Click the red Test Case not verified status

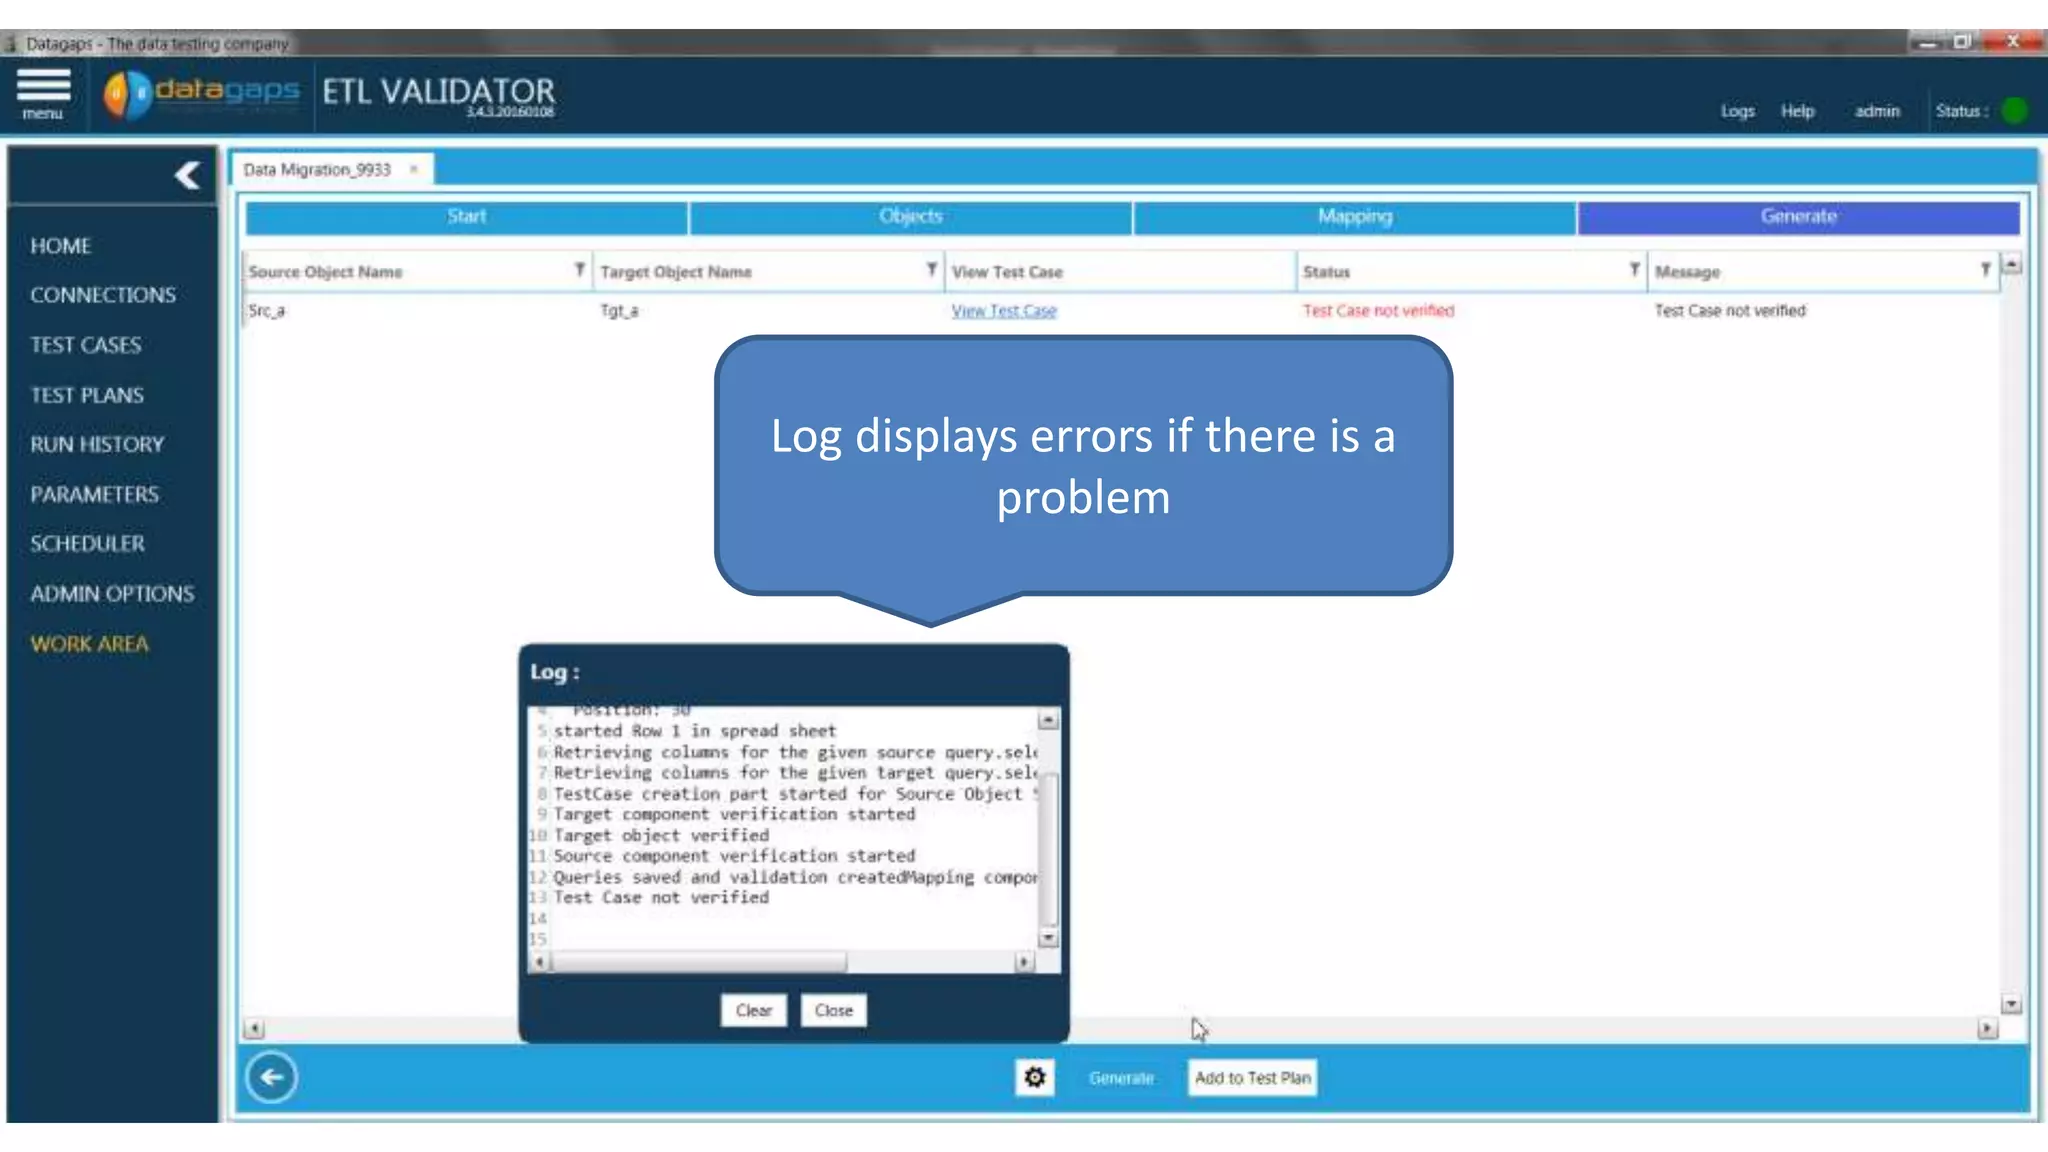1378,311
